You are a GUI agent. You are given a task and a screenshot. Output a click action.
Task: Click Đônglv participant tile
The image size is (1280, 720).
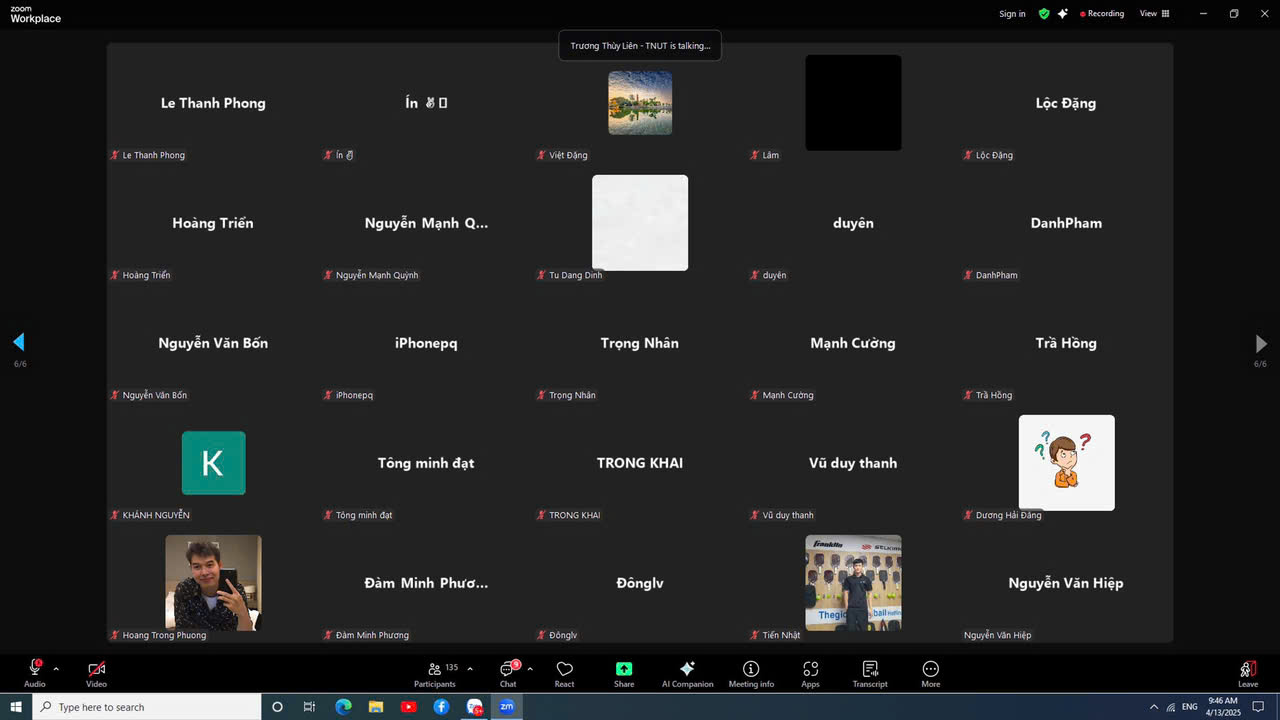point(640,583)
